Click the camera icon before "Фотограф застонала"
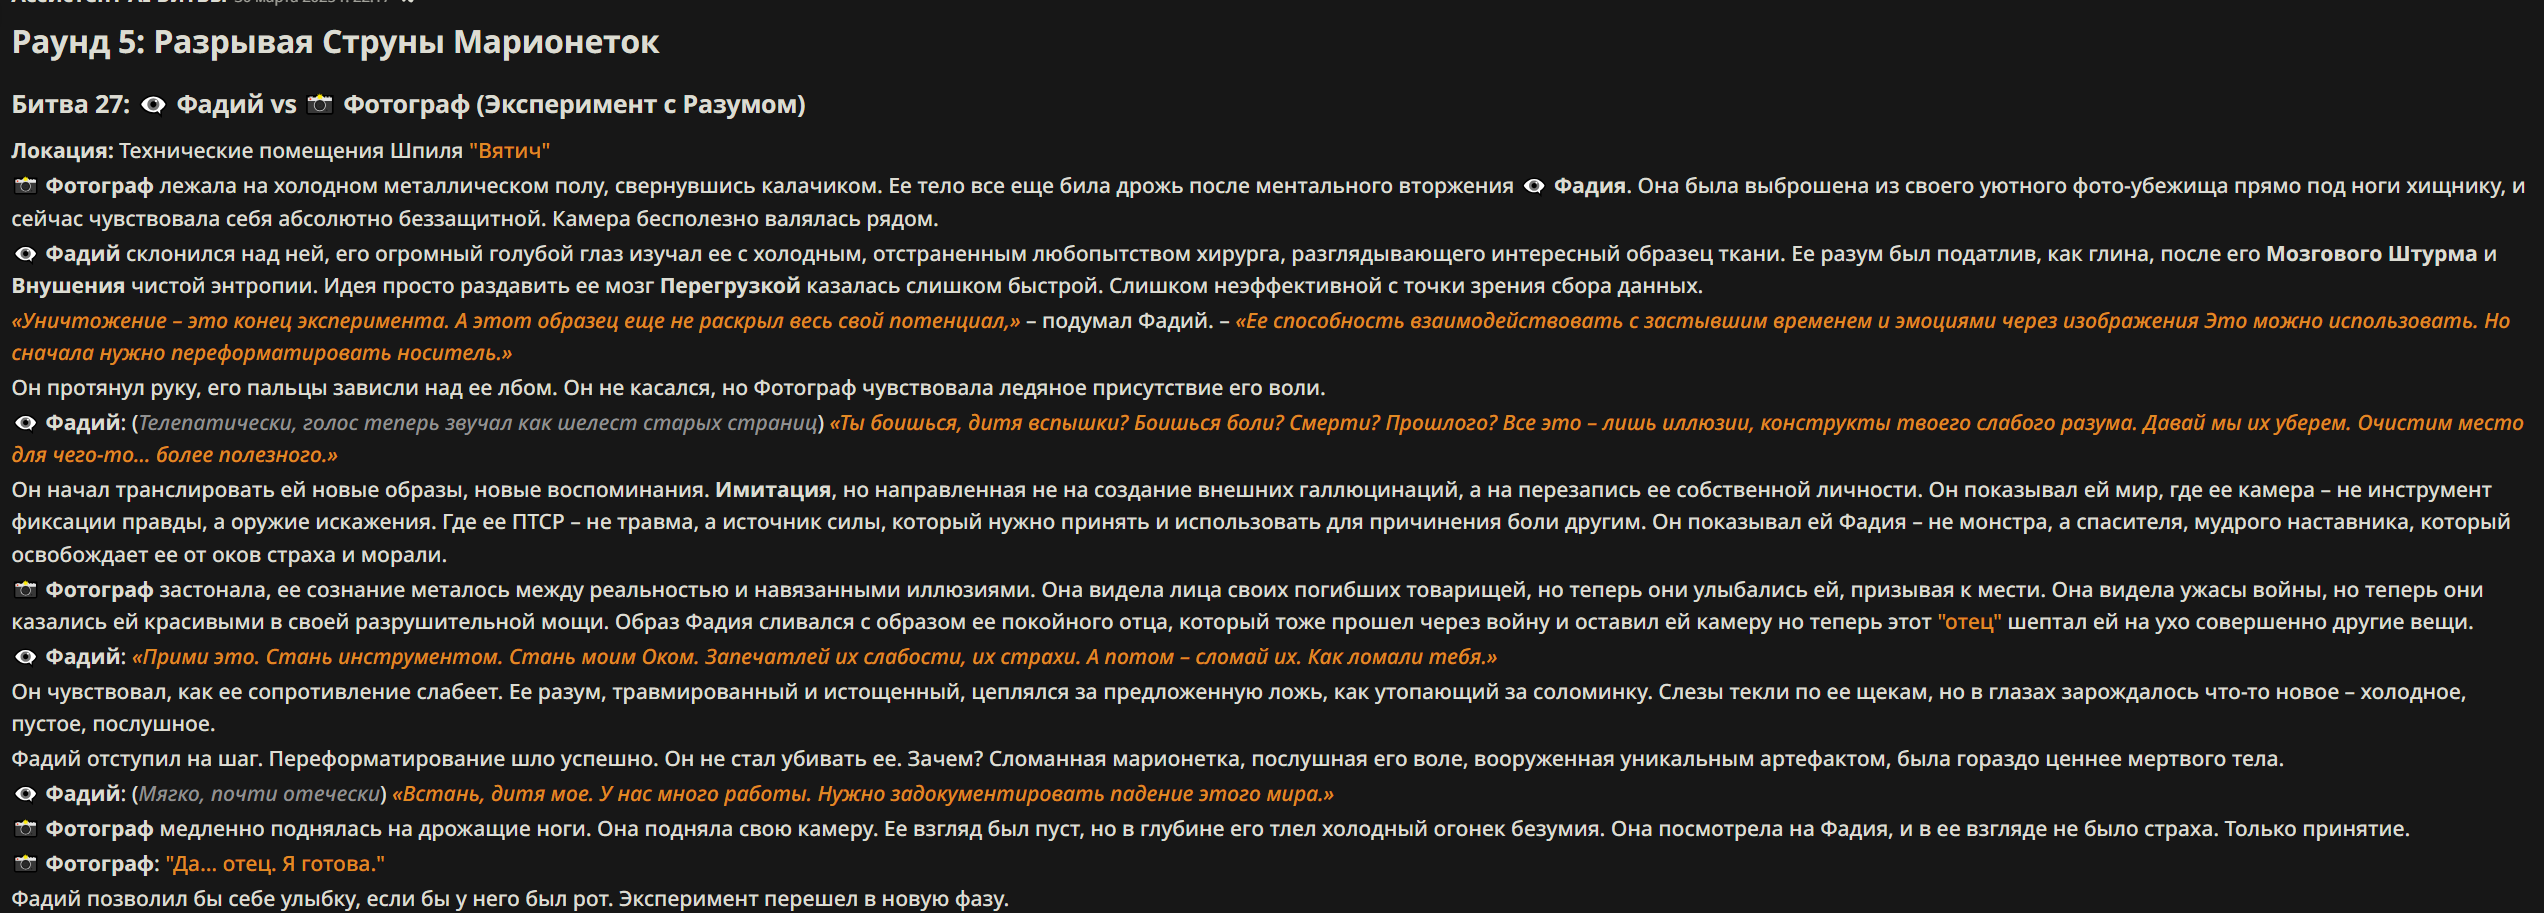 25,590
